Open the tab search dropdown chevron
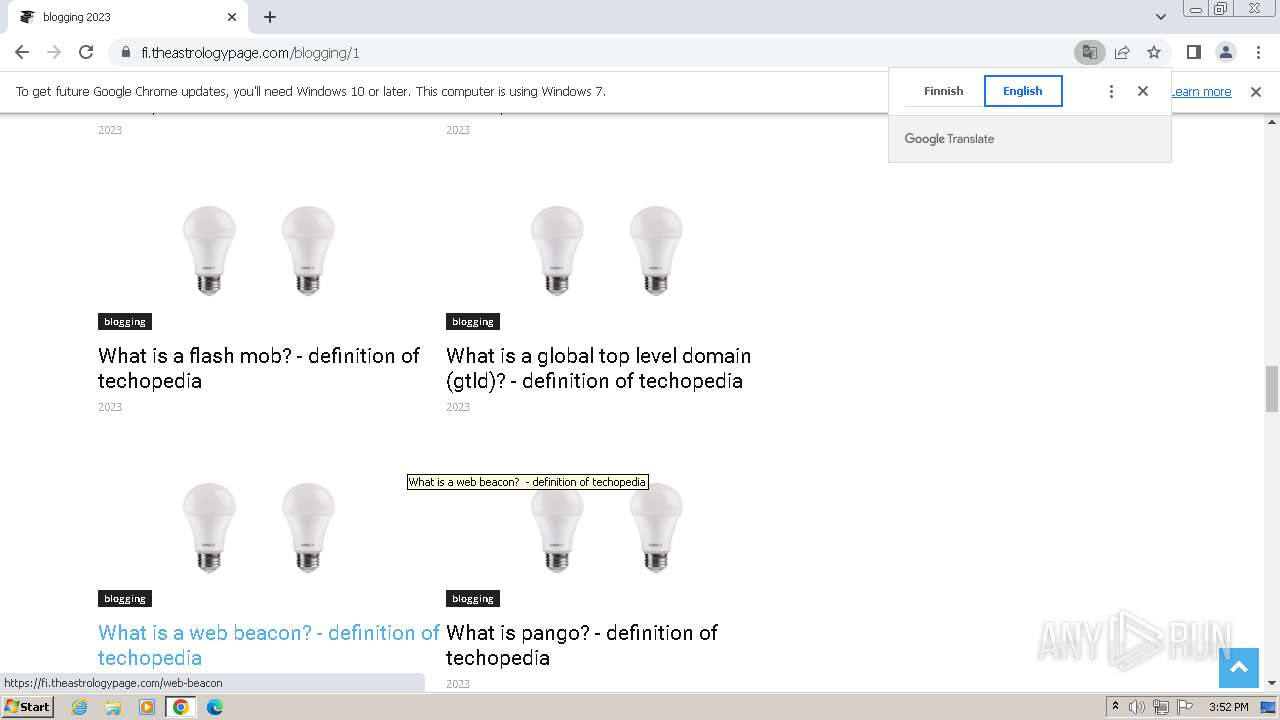The image size is (1280, 720). click(1161, 17)
